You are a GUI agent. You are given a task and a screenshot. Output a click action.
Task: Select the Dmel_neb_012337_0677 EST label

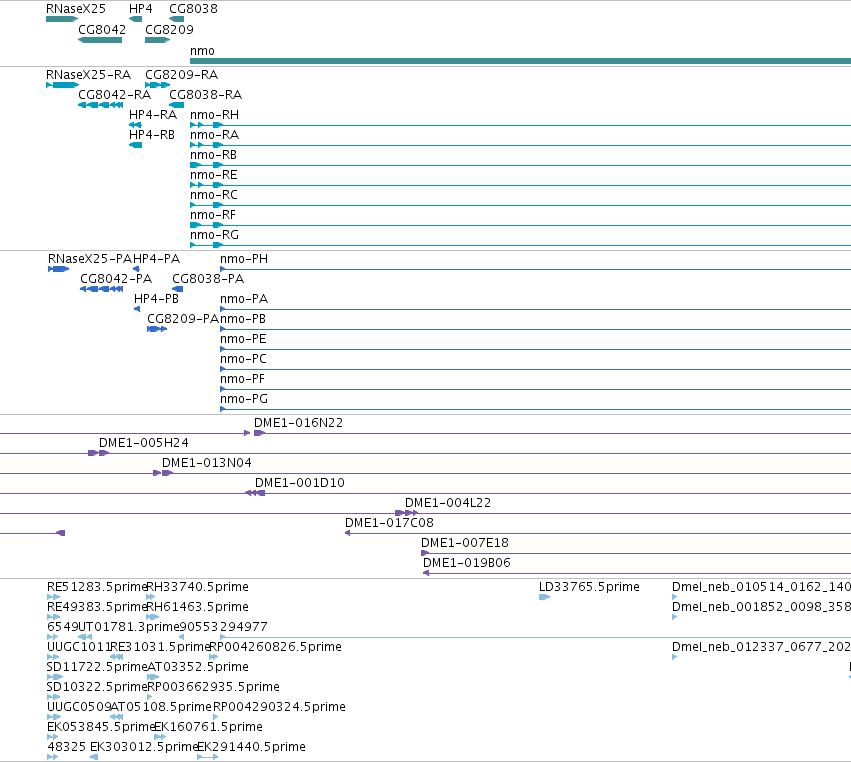point(761,647)
